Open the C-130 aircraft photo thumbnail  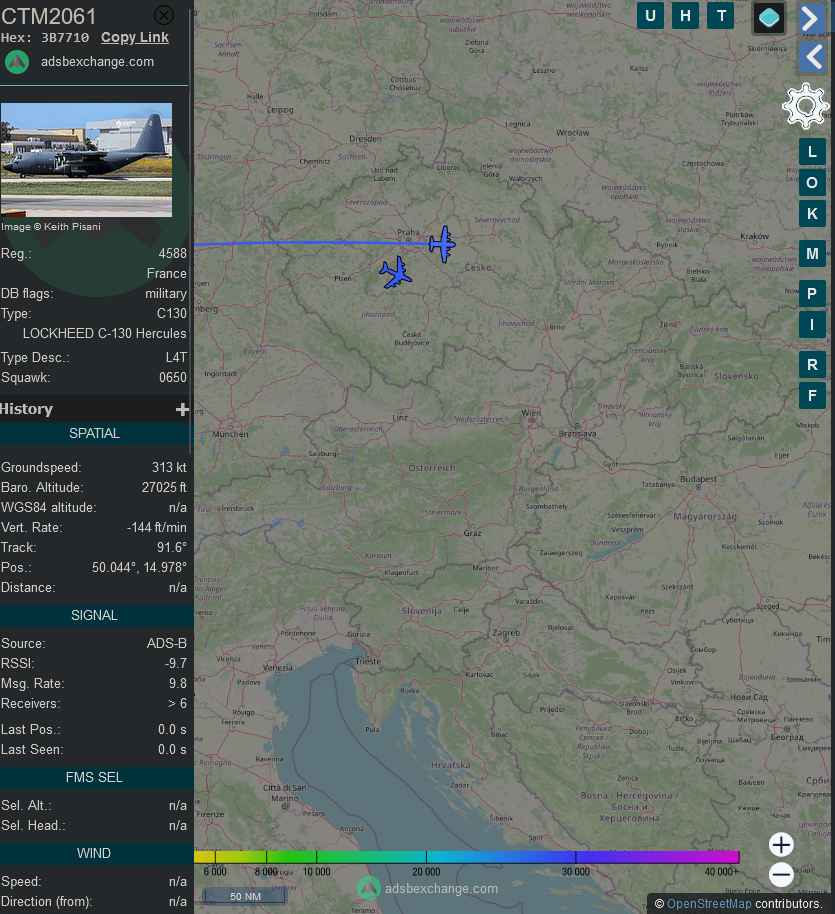tap(86, 160)
